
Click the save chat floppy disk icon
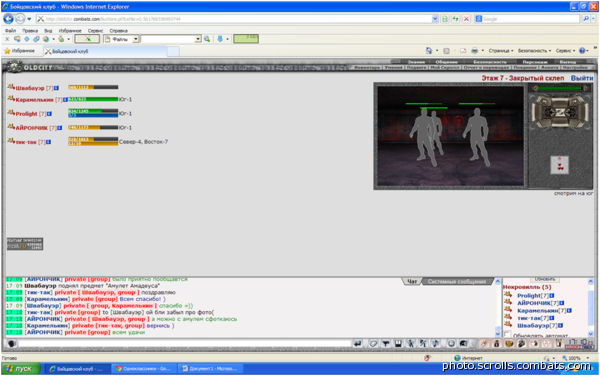pos(398,343)
